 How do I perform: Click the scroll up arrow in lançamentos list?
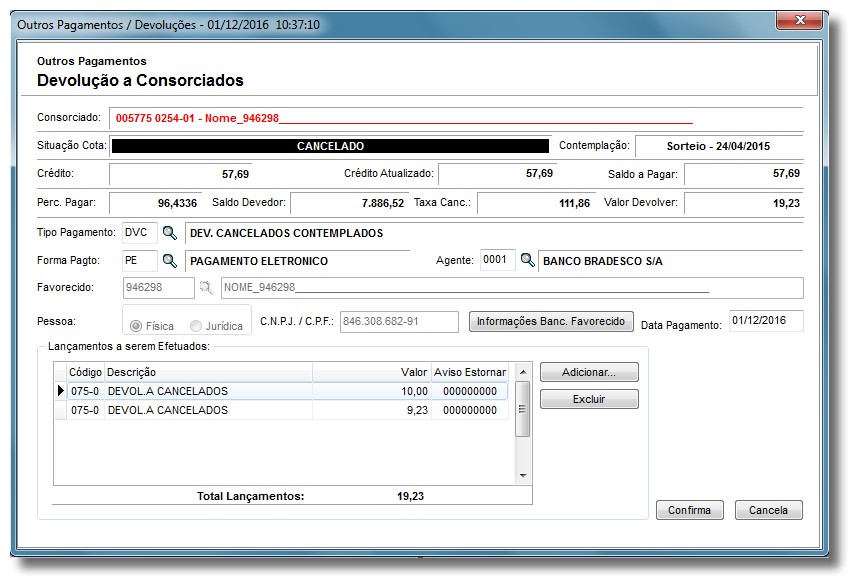[x=523, y=372]
